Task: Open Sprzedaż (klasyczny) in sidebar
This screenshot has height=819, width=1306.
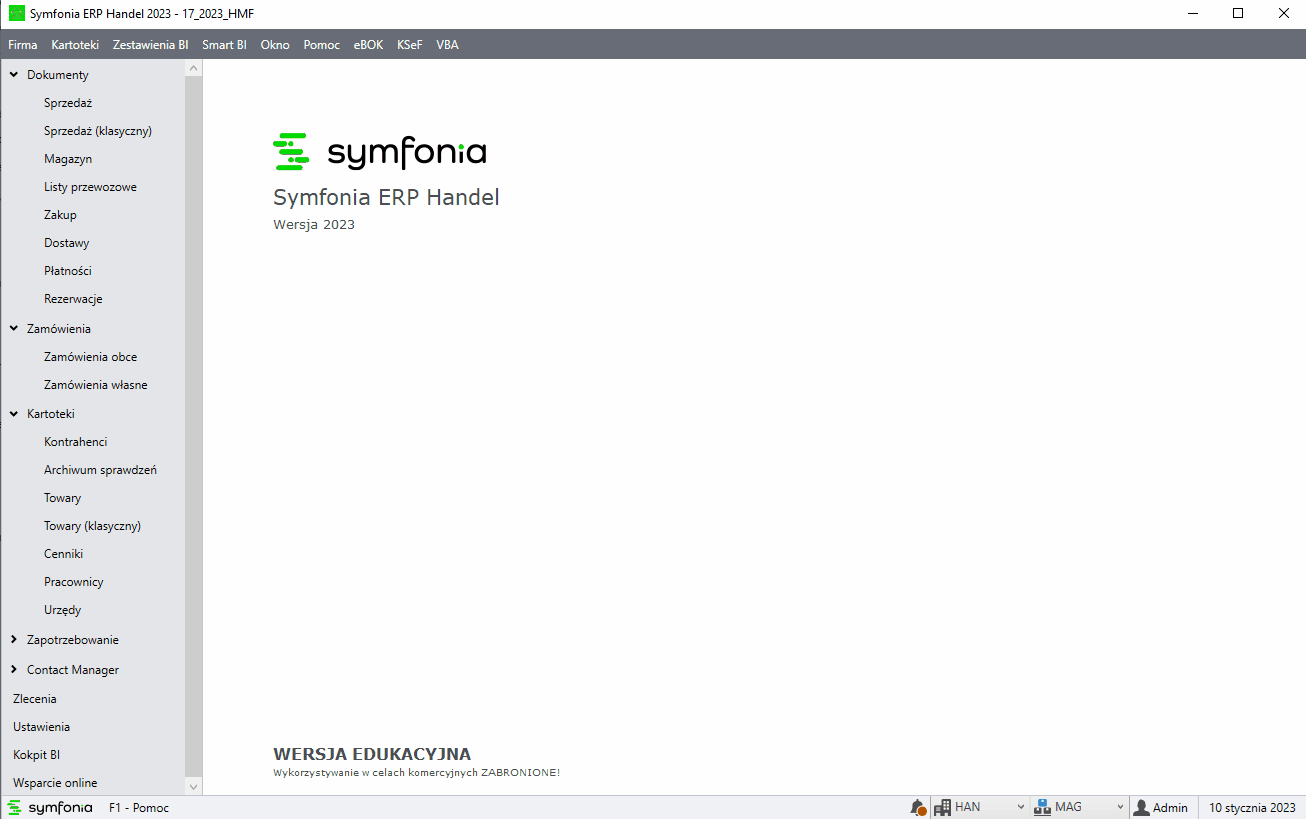Action: coord(98,131)
